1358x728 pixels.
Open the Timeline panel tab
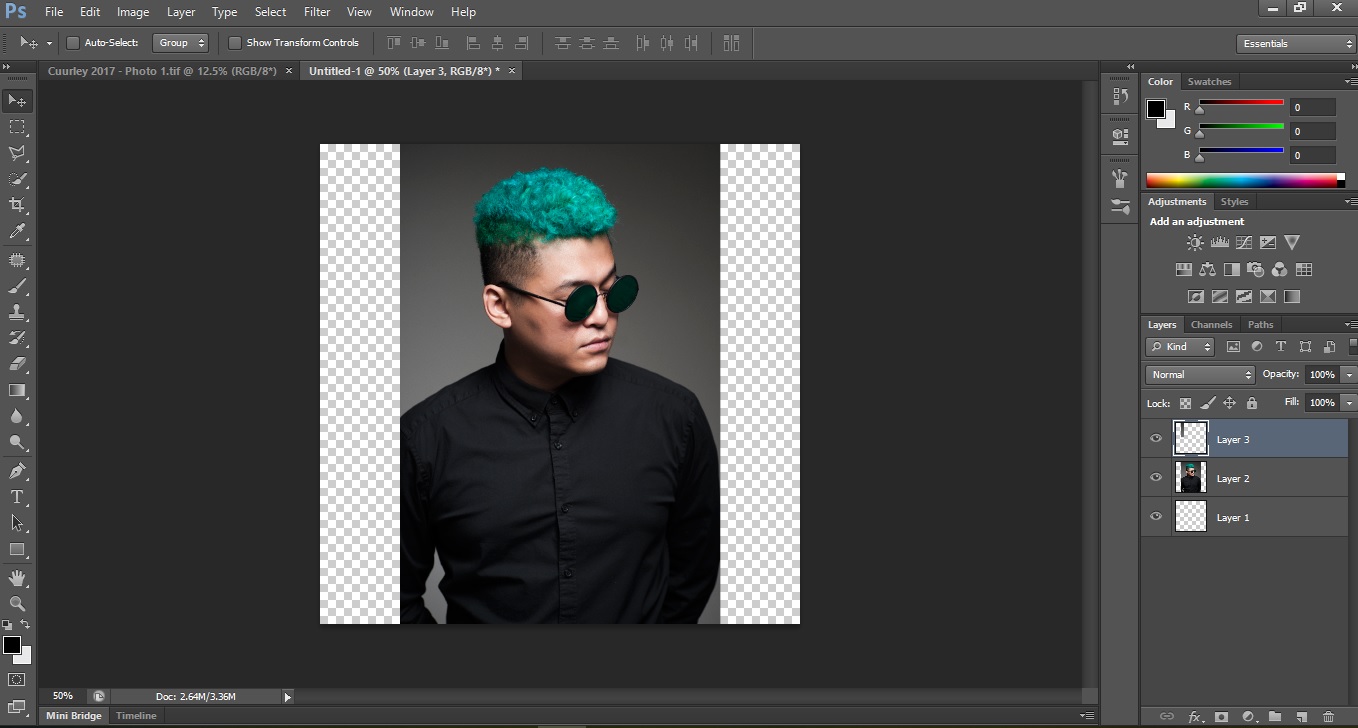click(x=136, y=716)
